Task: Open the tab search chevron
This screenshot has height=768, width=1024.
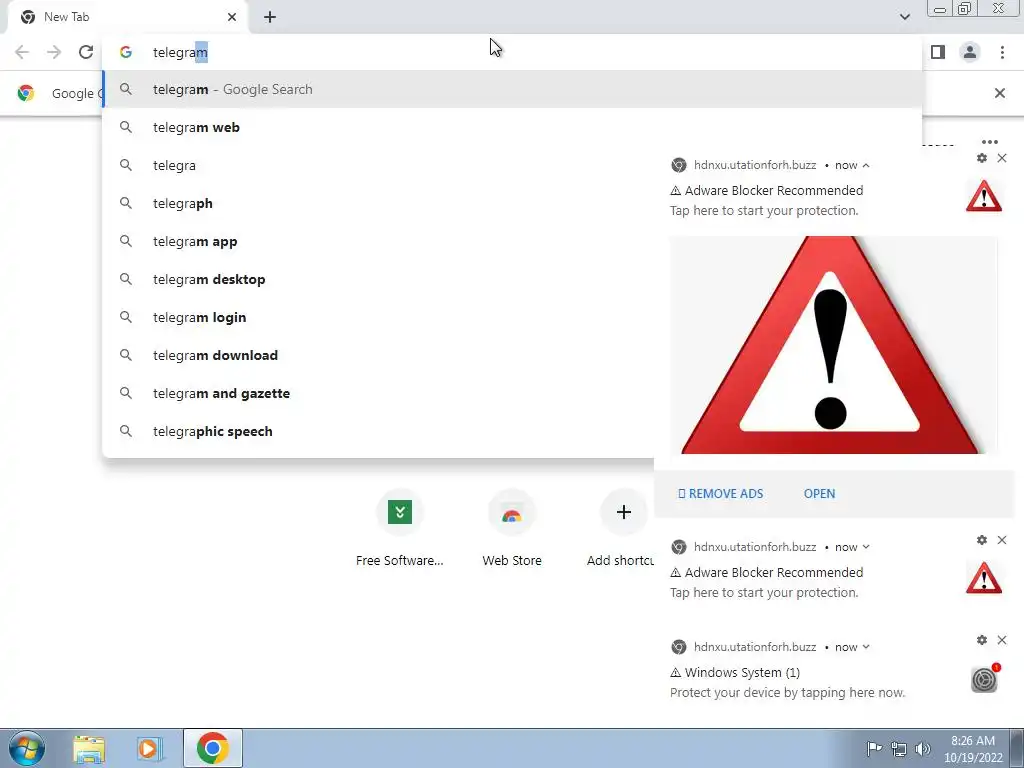Action: pyautogui.click(x=904, y=17)
